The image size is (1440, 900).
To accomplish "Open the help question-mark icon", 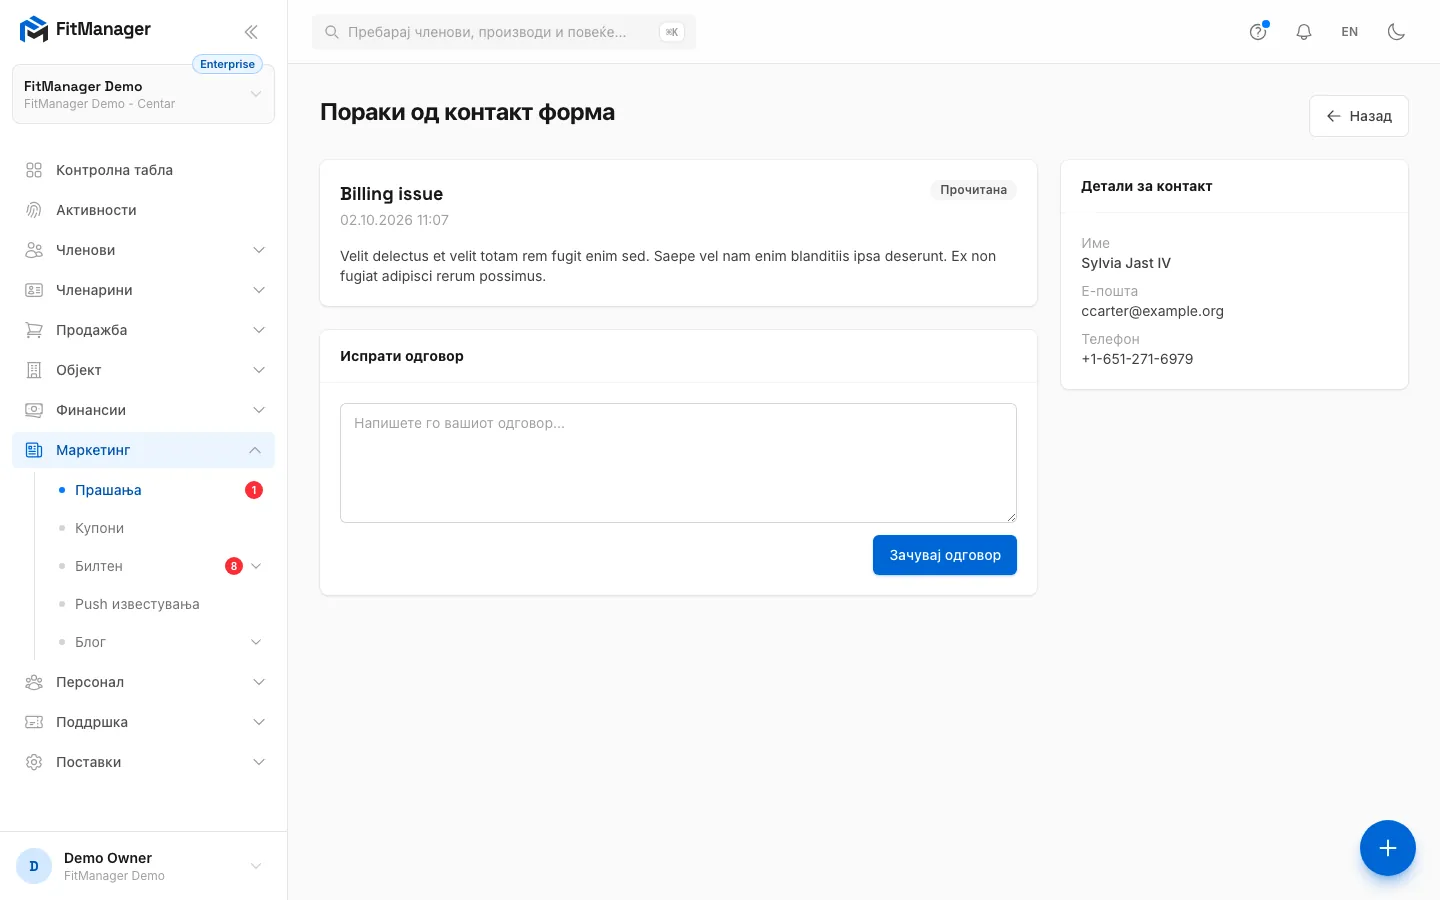I will pyautogui.click(x=1258, y=32).
